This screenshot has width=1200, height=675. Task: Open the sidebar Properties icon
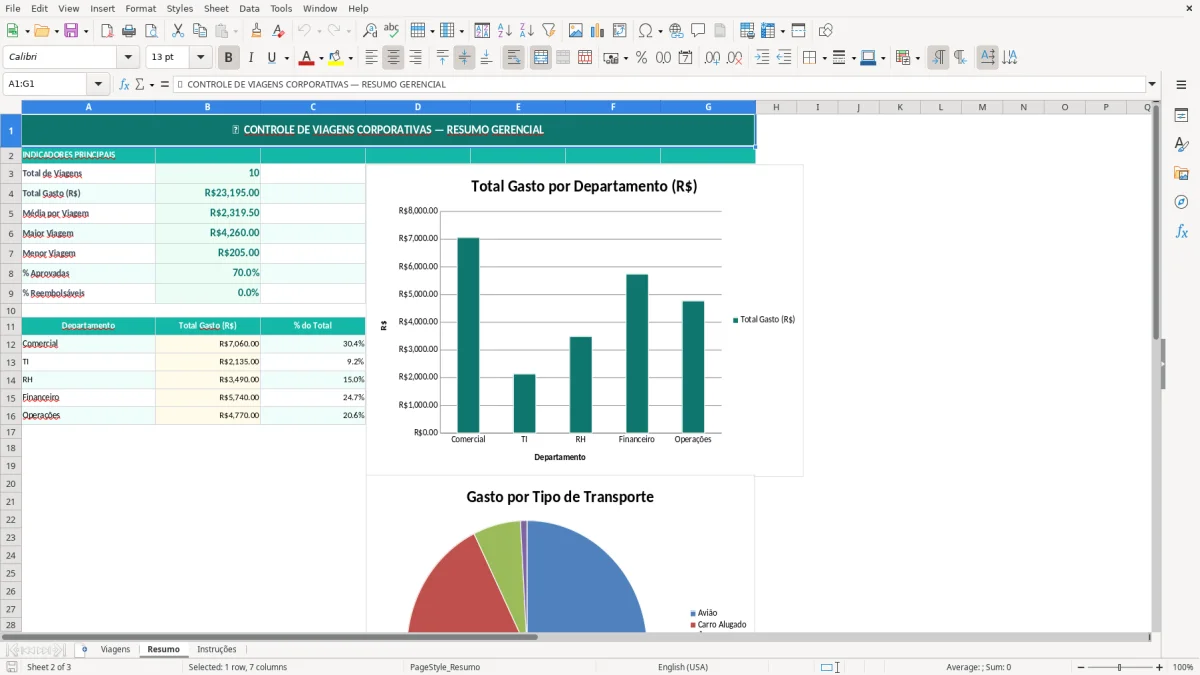(x=1181, y=116)
